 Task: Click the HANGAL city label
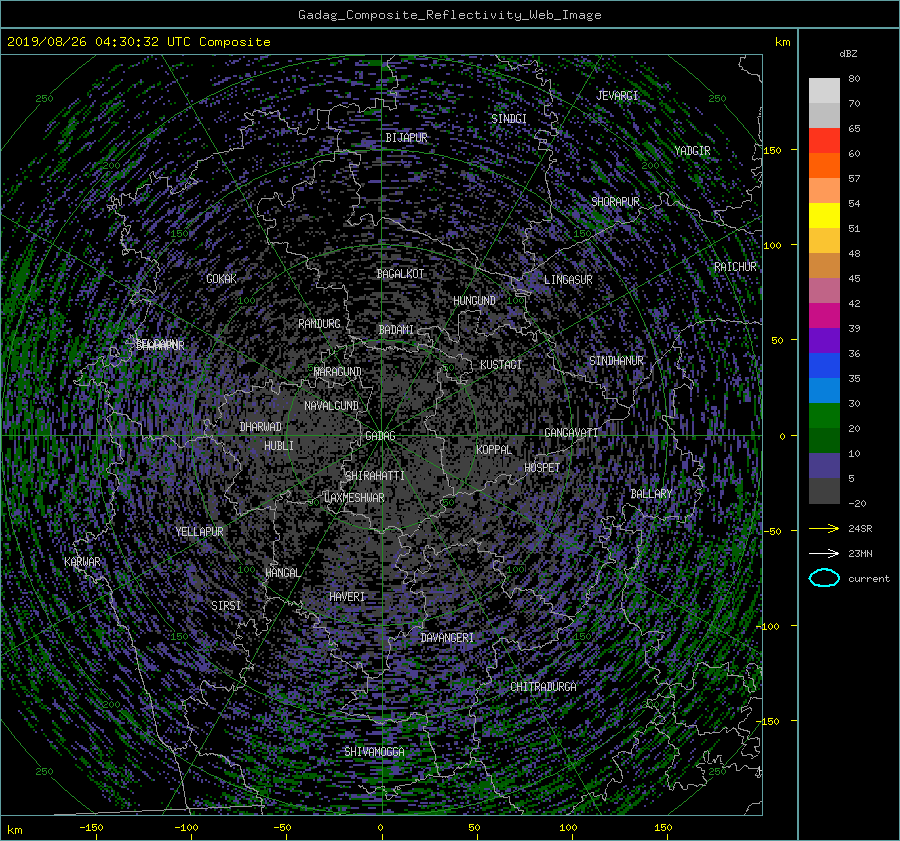coord(282,572)
